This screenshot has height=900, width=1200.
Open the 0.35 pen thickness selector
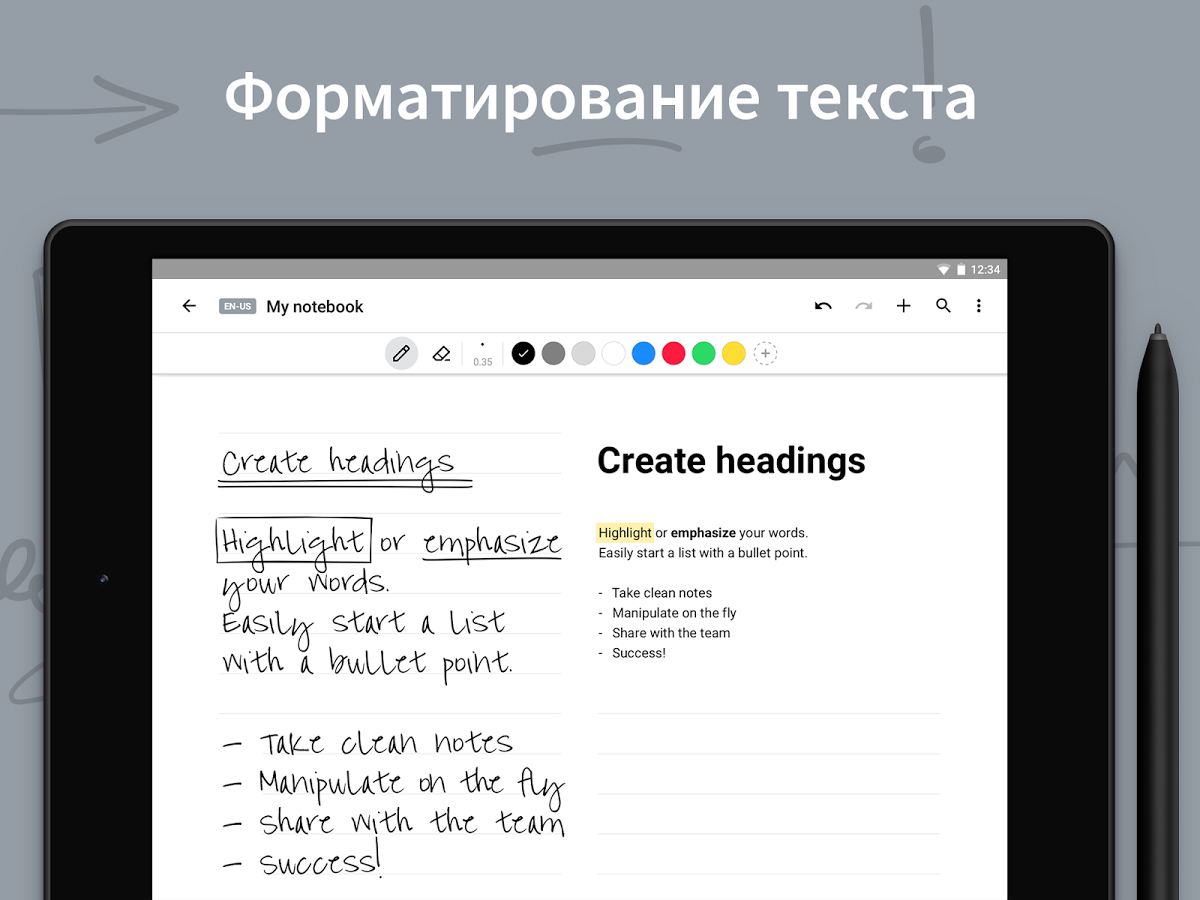(x=483, y=353)
